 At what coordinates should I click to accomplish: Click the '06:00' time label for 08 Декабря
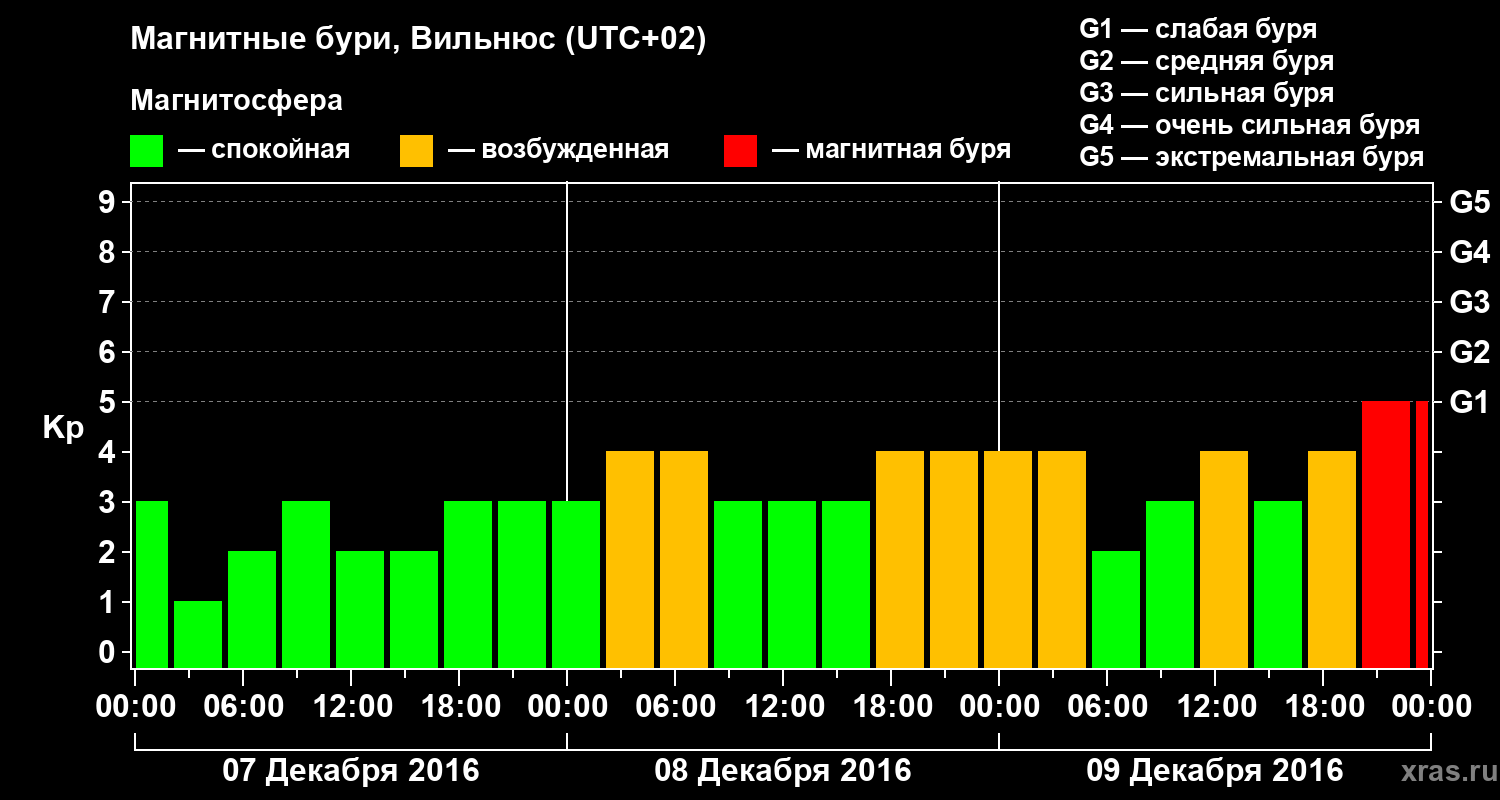point(675,707)
